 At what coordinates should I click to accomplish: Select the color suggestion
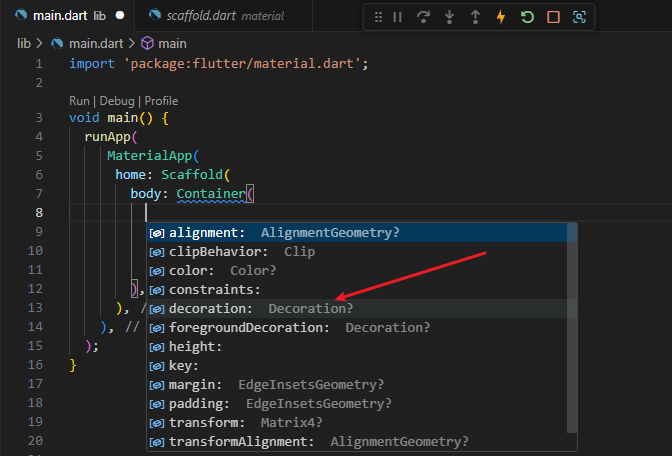357,270
